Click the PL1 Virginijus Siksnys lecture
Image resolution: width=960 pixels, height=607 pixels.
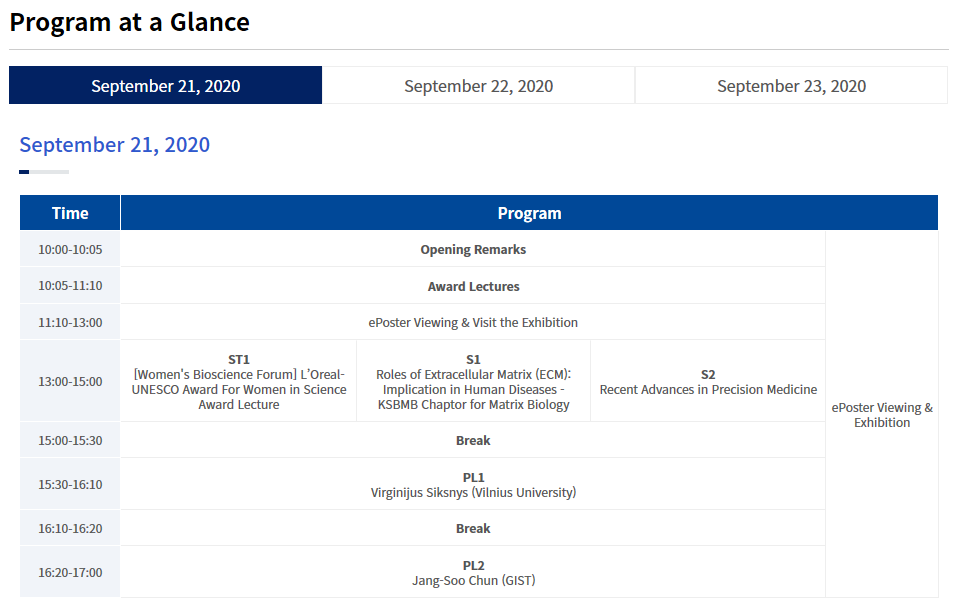(472, 485)
